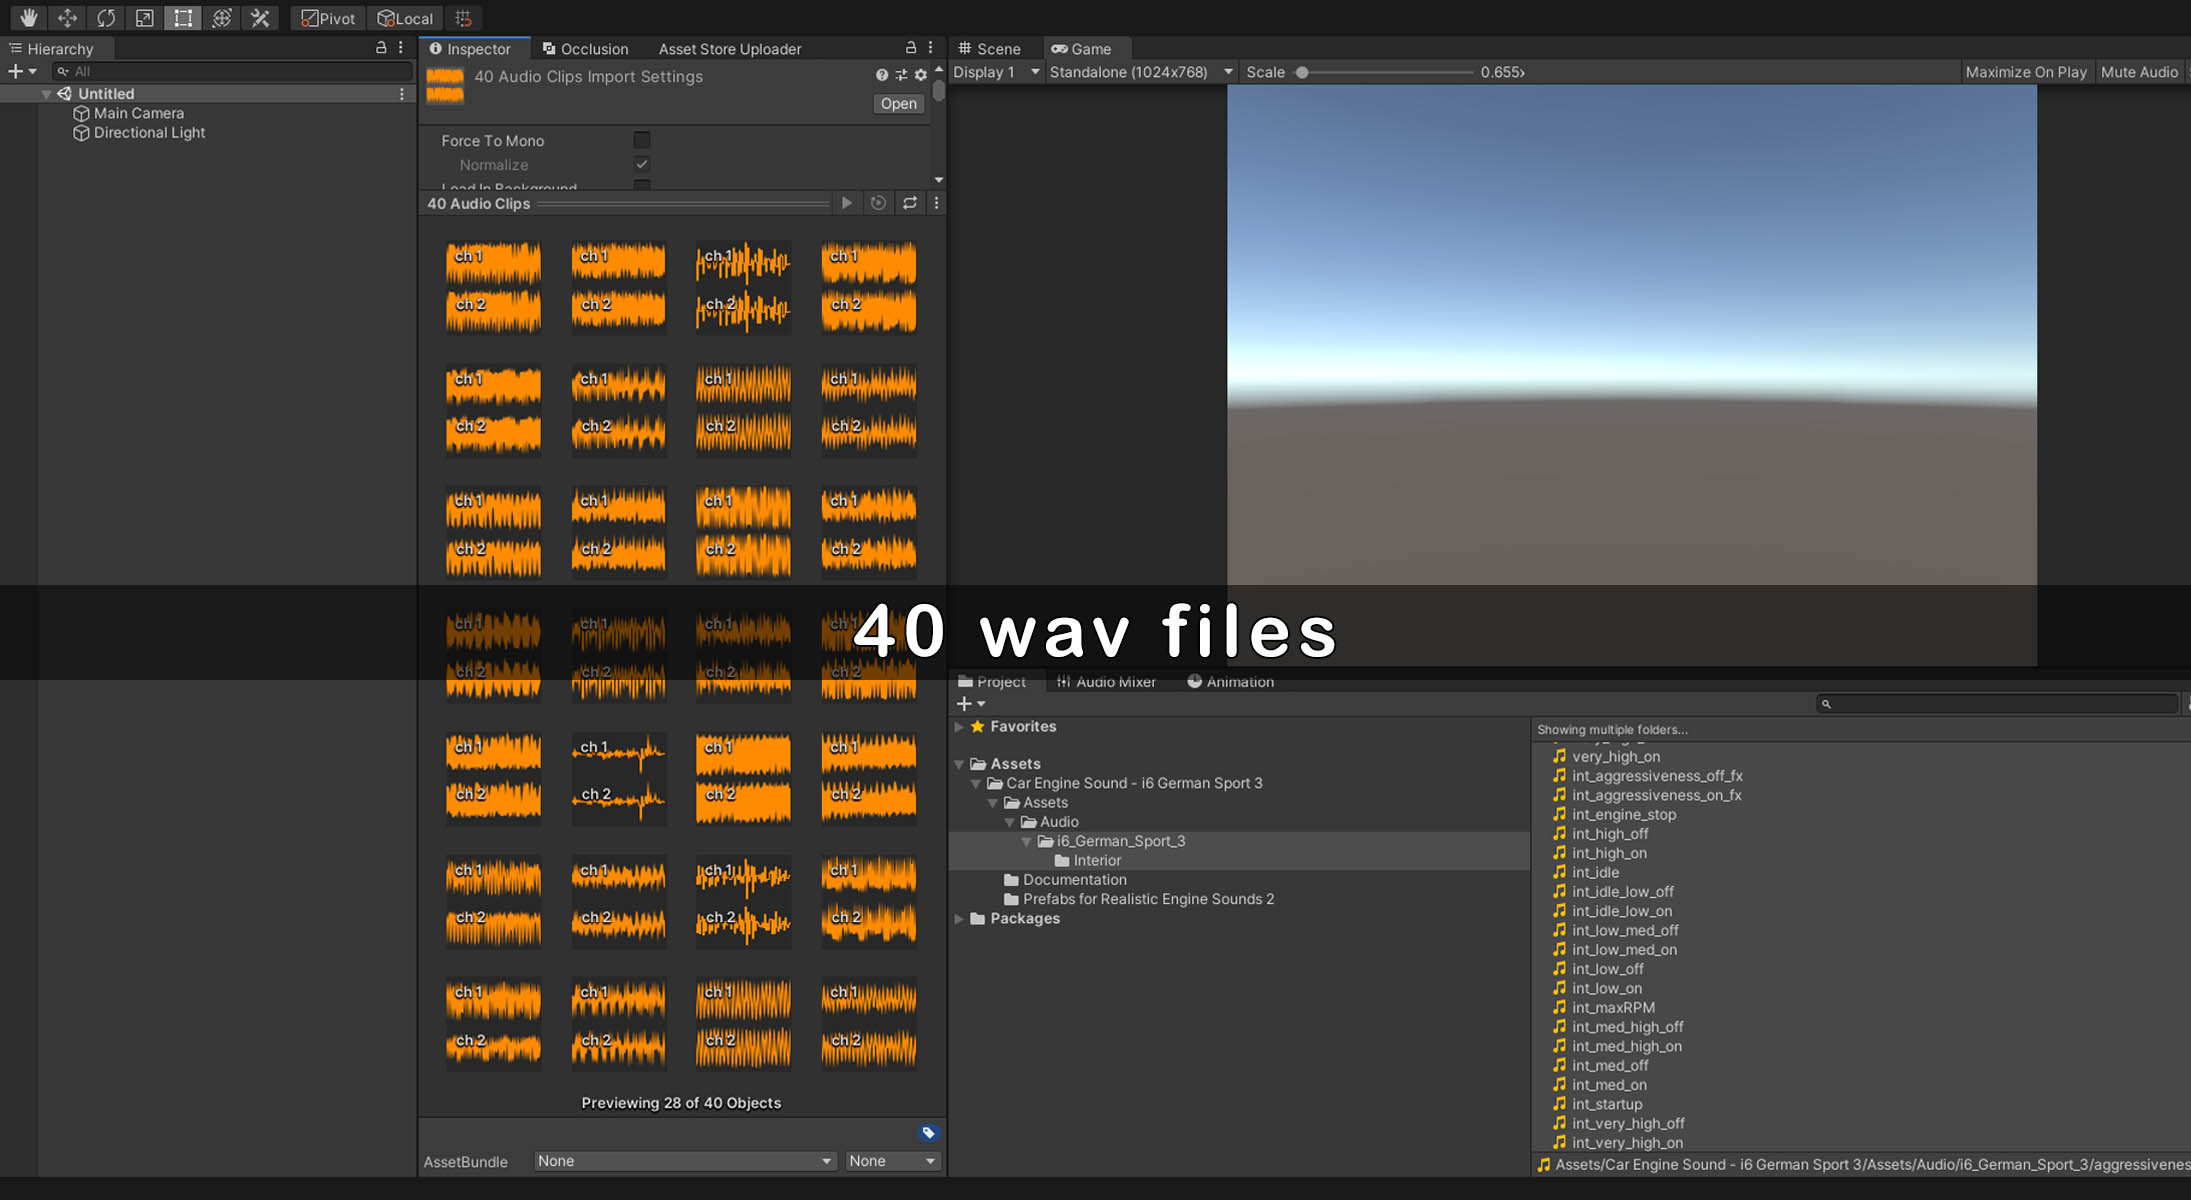
Task: Switch to the Audio Mixer tab
Action: pos(1106,682)
